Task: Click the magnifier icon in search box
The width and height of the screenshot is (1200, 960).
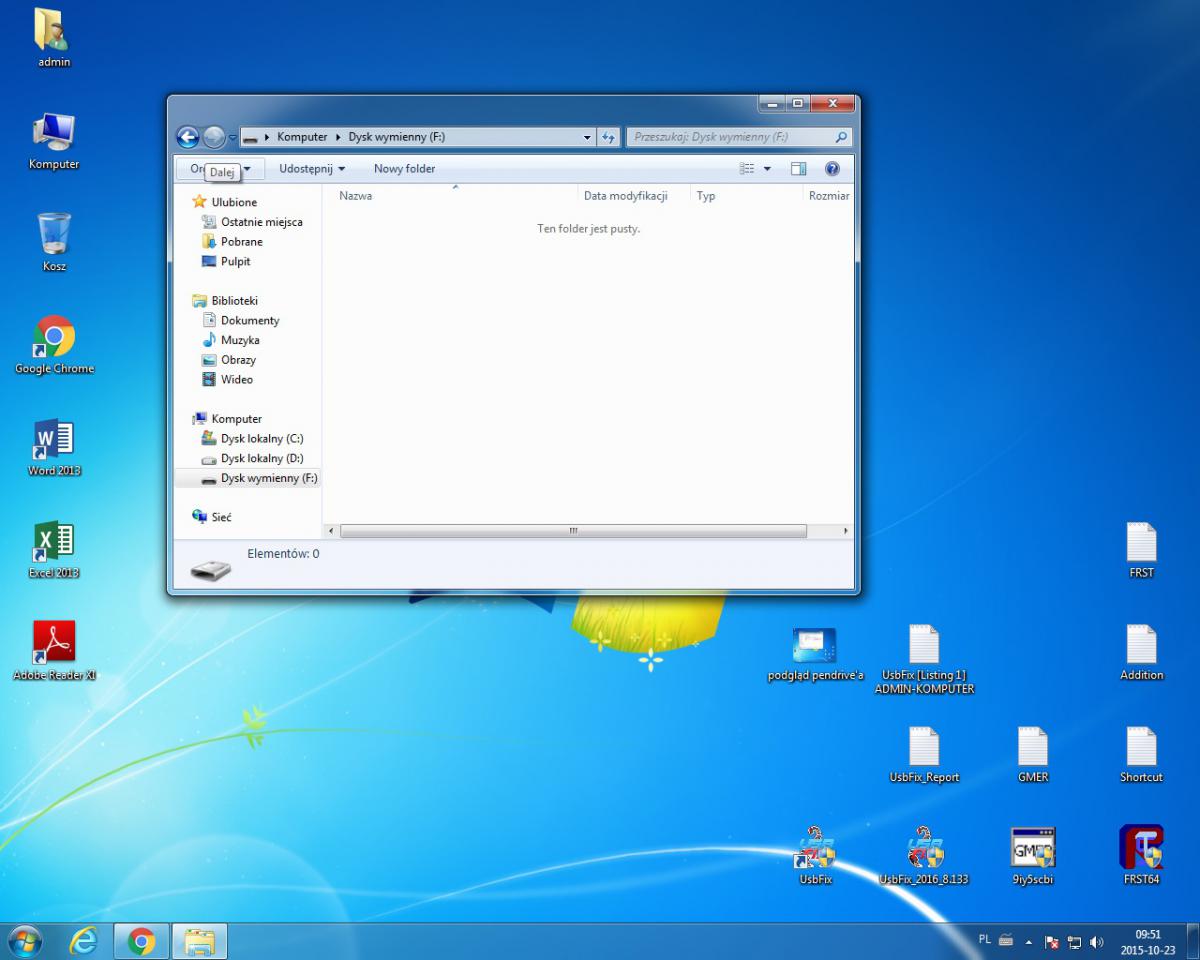Action: pos(841,137)
